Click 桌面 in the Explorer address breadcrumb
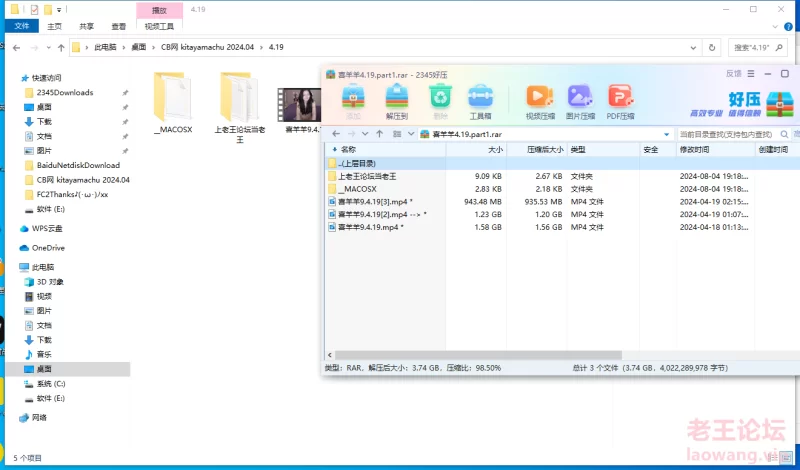The width and height of the screenshot is (800, 470). click(x=139, y=47)
